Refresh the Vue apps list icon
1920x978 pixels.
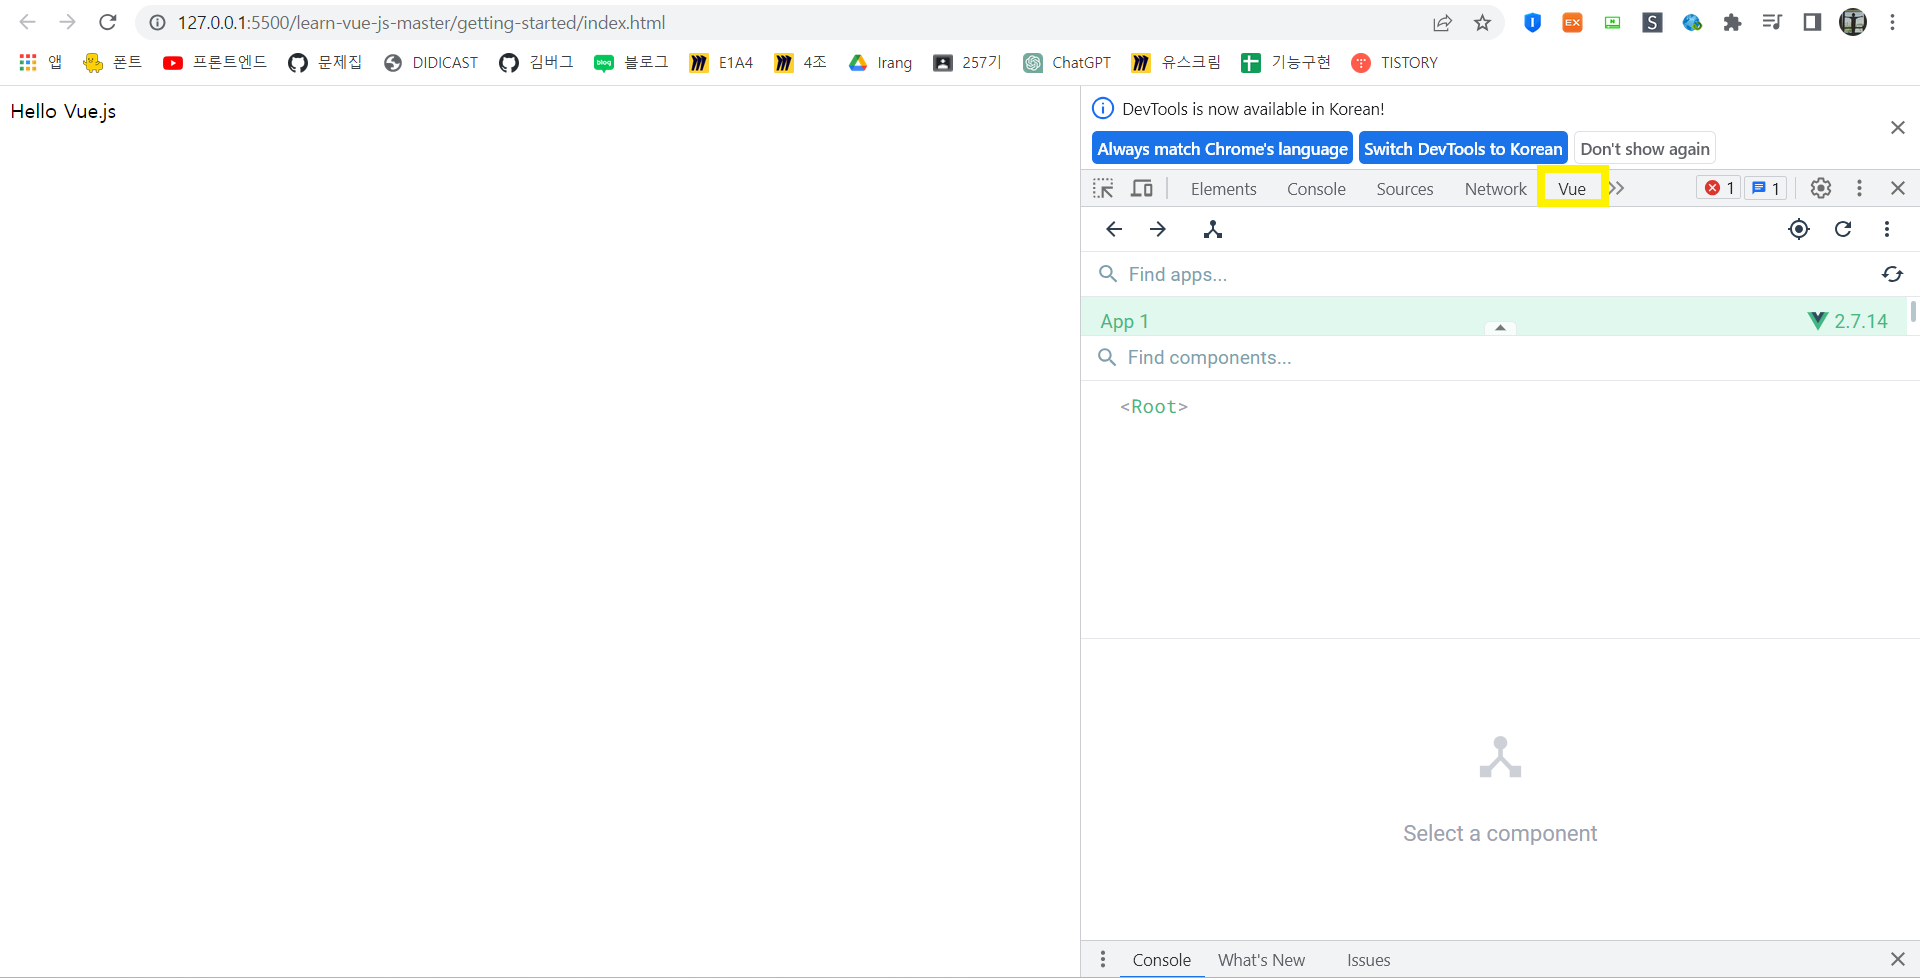pos(1892,274)
